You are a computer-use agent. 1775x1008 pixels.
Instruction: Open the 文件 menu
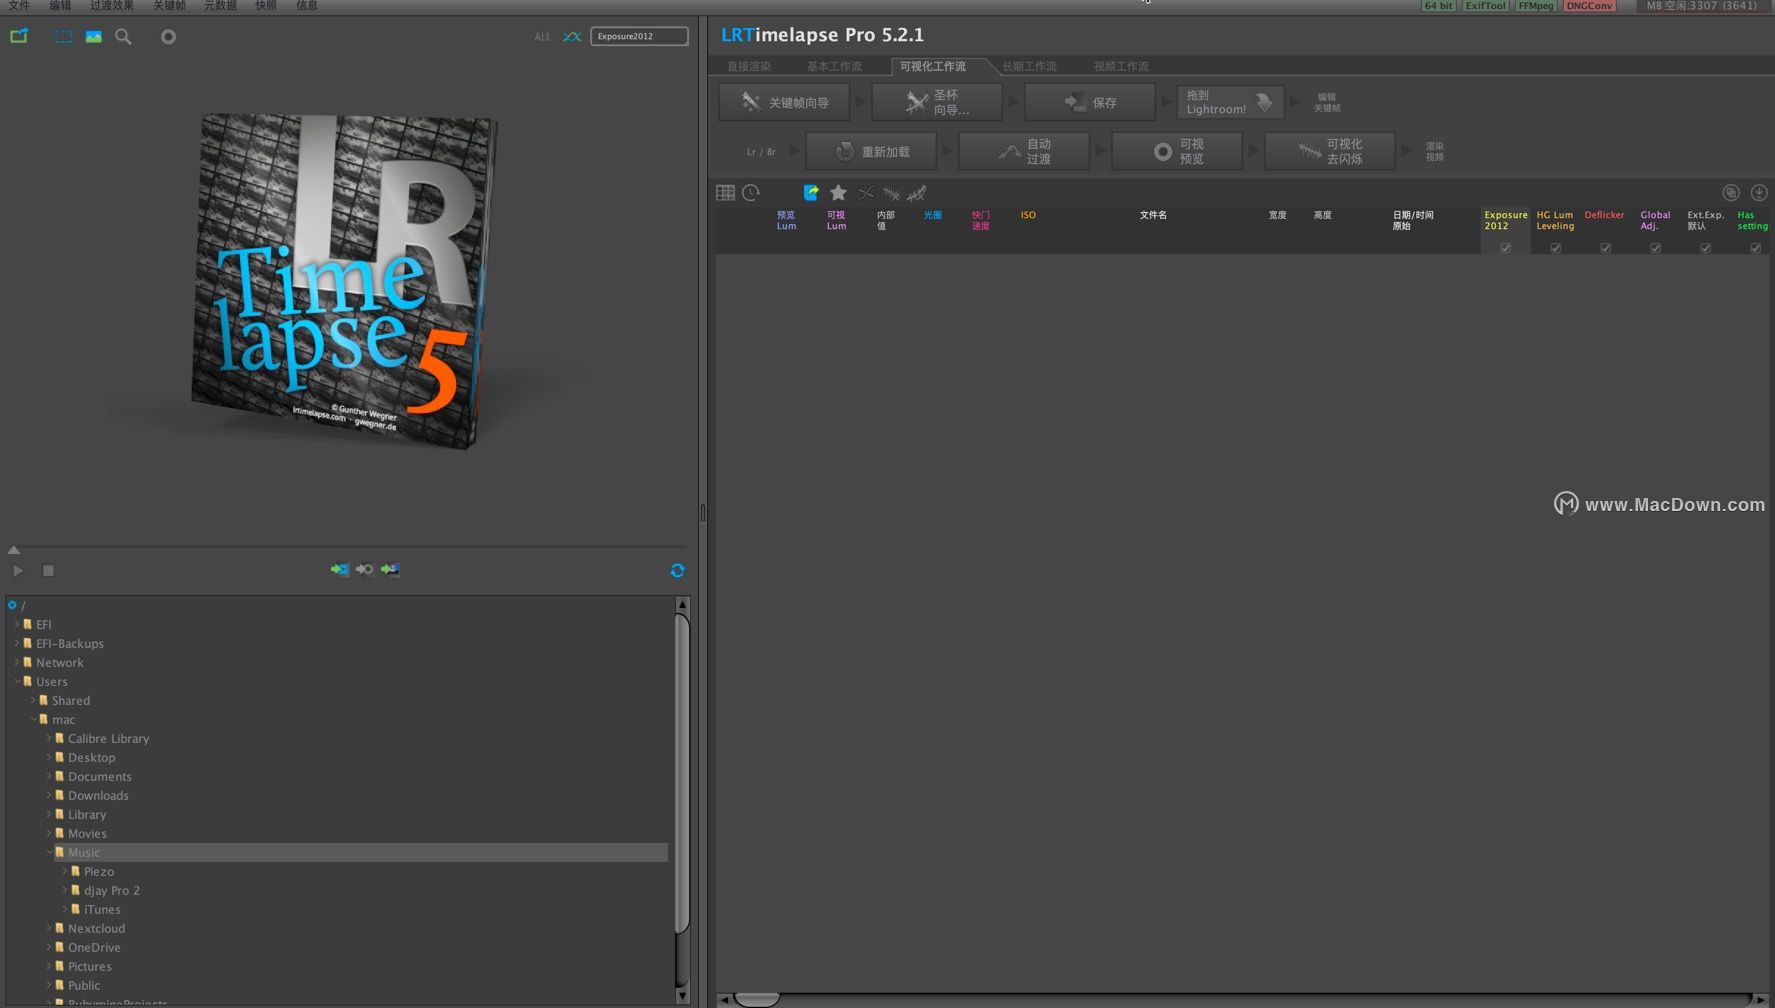[x=19, y=5]
